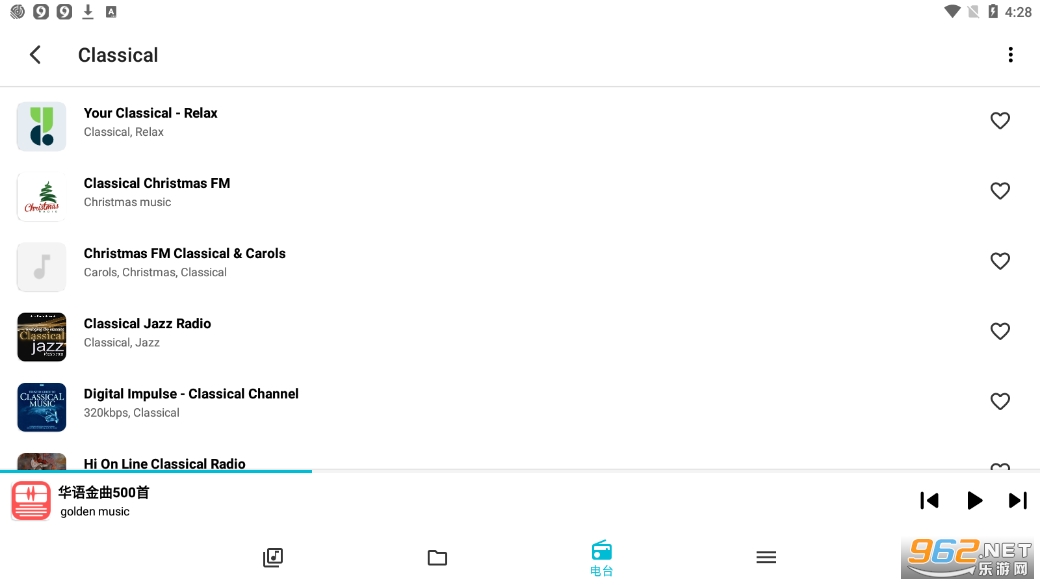Favorite Classical Christmas FM station
The width and height of the screenshot is (1040, 585).
tap(1000, 191)
